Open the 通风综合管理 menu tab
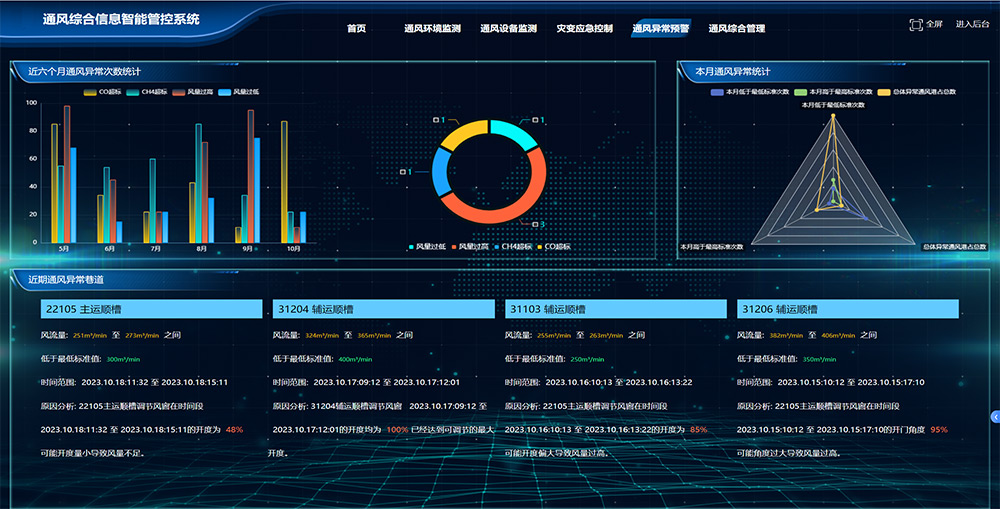1000x509 pixels. click(736, 29)
